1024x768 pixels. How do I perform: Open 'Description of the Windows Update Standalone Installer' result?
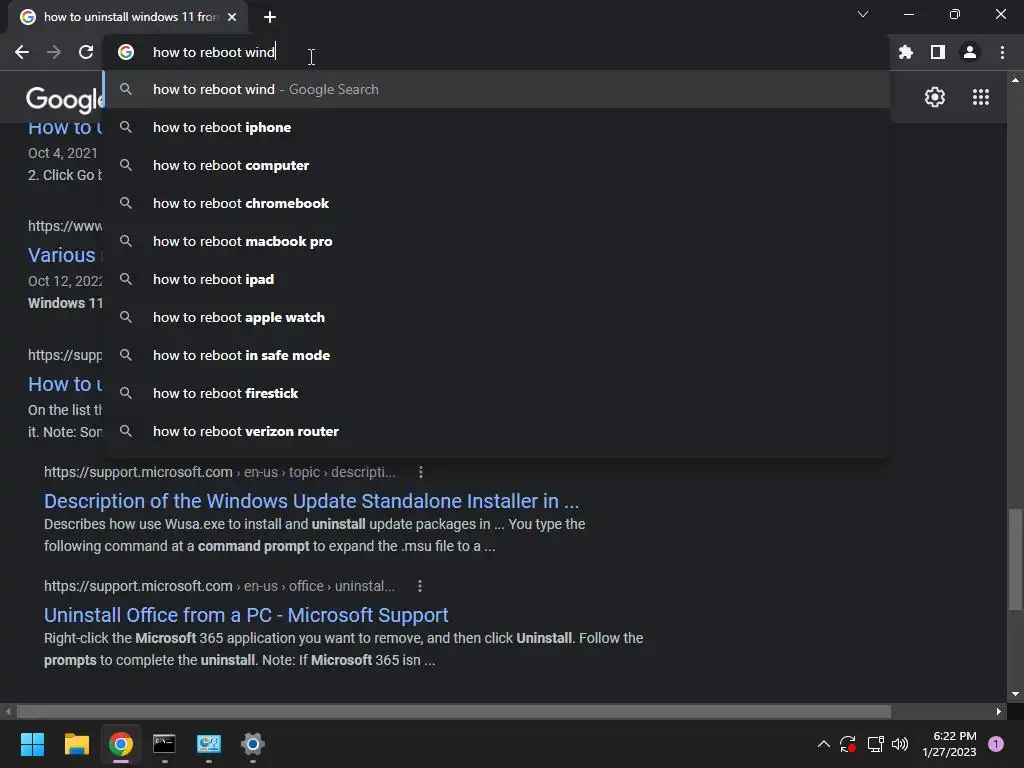pos(312,501)
